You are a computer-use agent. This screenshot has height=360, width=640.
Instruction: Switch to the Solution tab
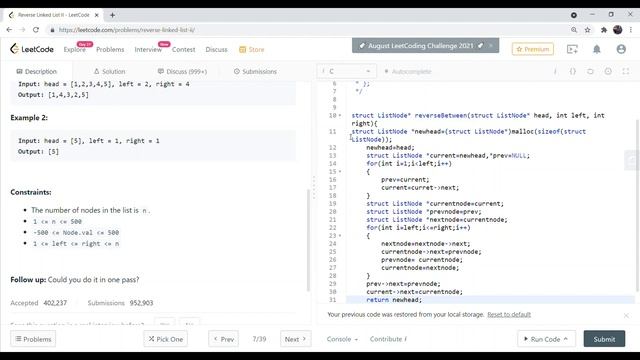(109, 71)
